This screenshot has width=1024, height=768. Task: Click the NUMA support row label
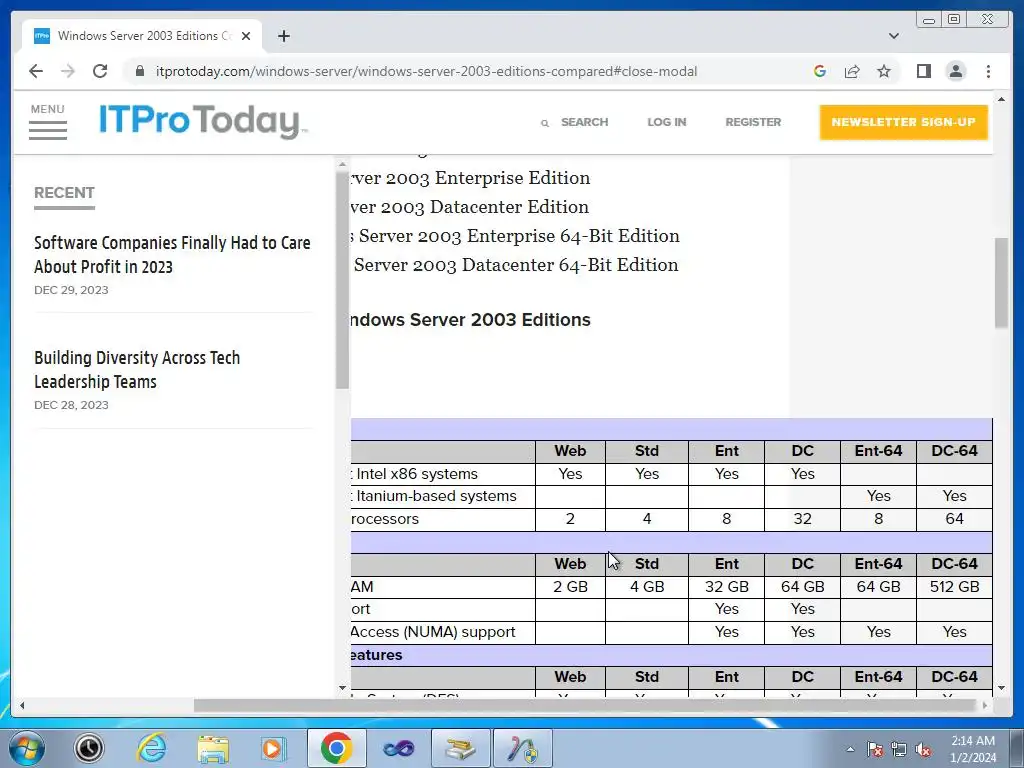(433, 632)
